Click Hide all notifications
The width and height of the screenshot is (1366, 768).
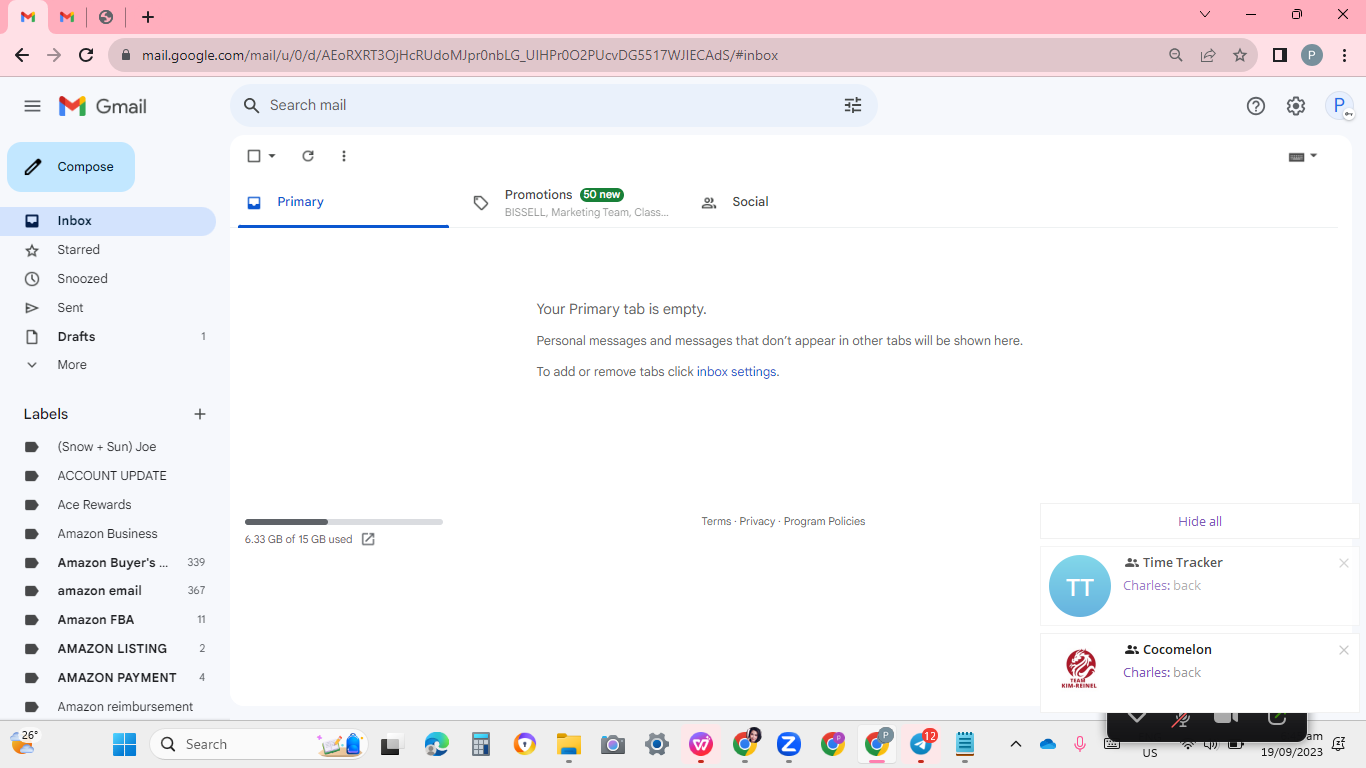(x=1200, y=521)
